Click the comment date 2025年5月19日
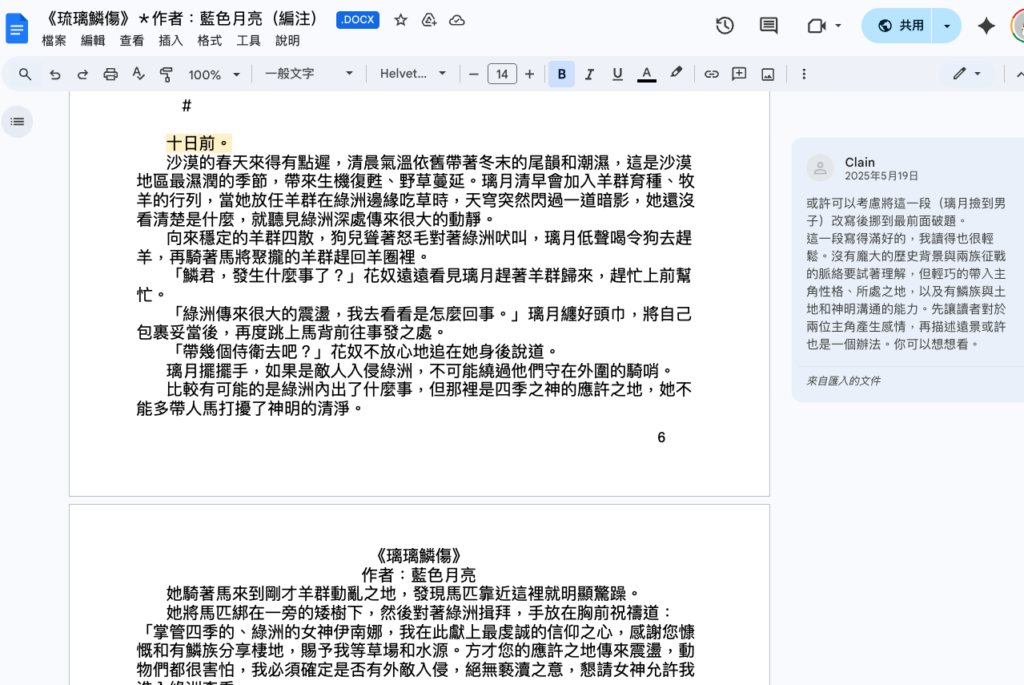Screen dimensions: 1024x685 coord(881,176)
